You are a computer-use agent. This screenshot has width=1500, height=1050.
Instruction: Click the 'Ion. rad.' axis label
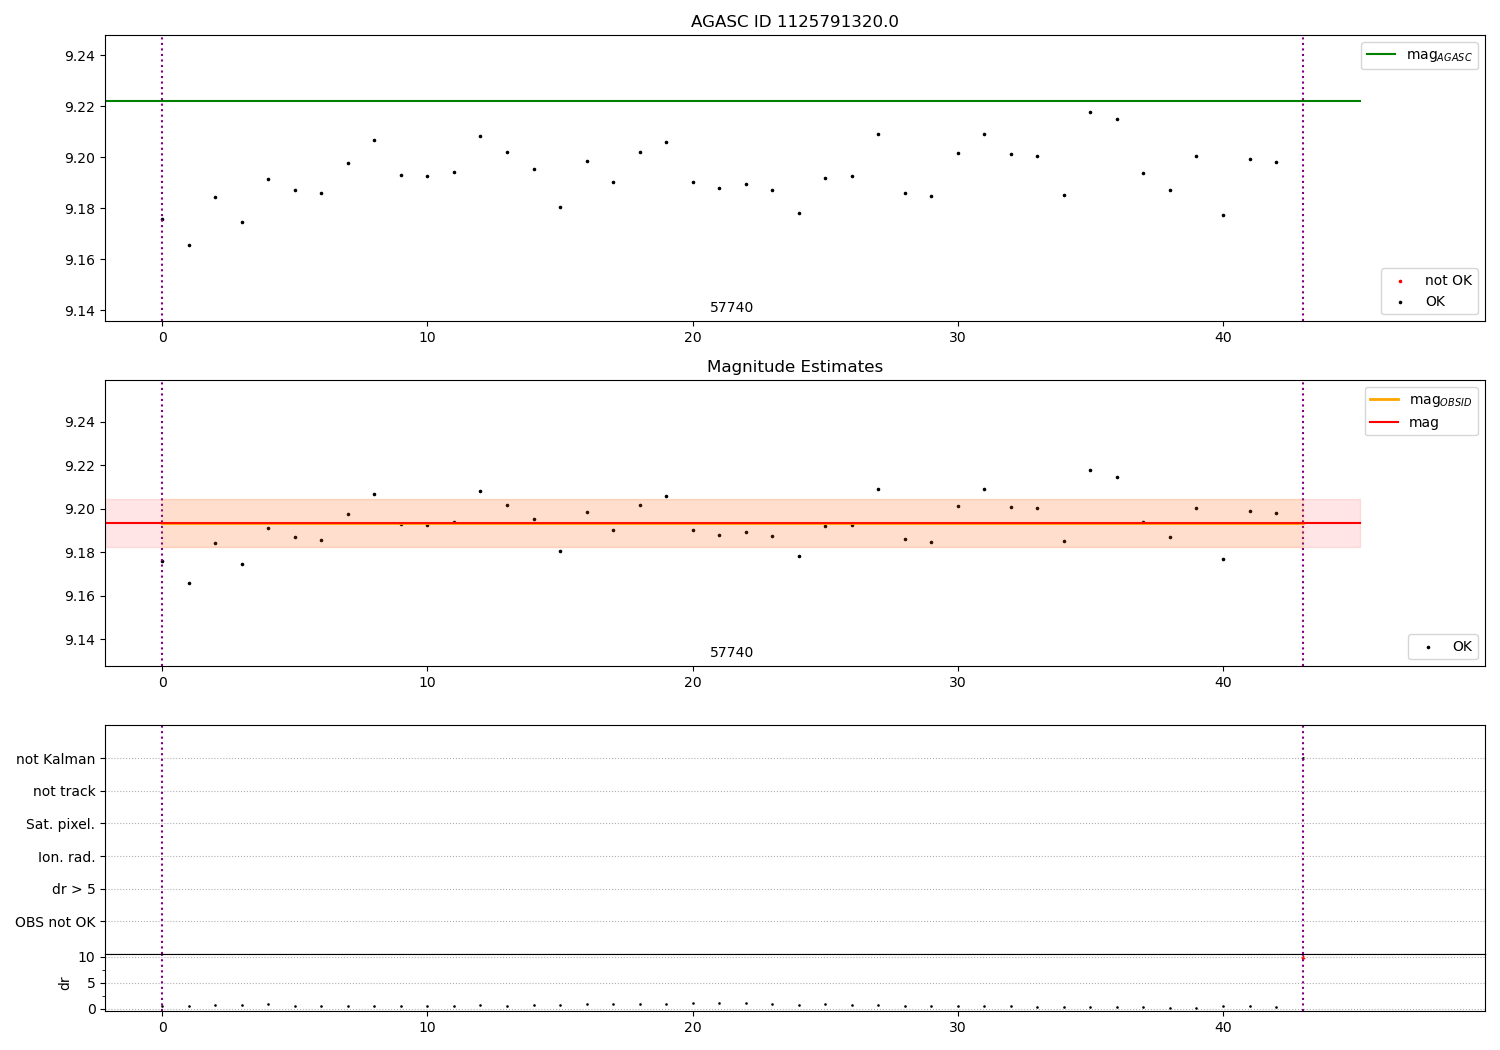coord(67,857)
